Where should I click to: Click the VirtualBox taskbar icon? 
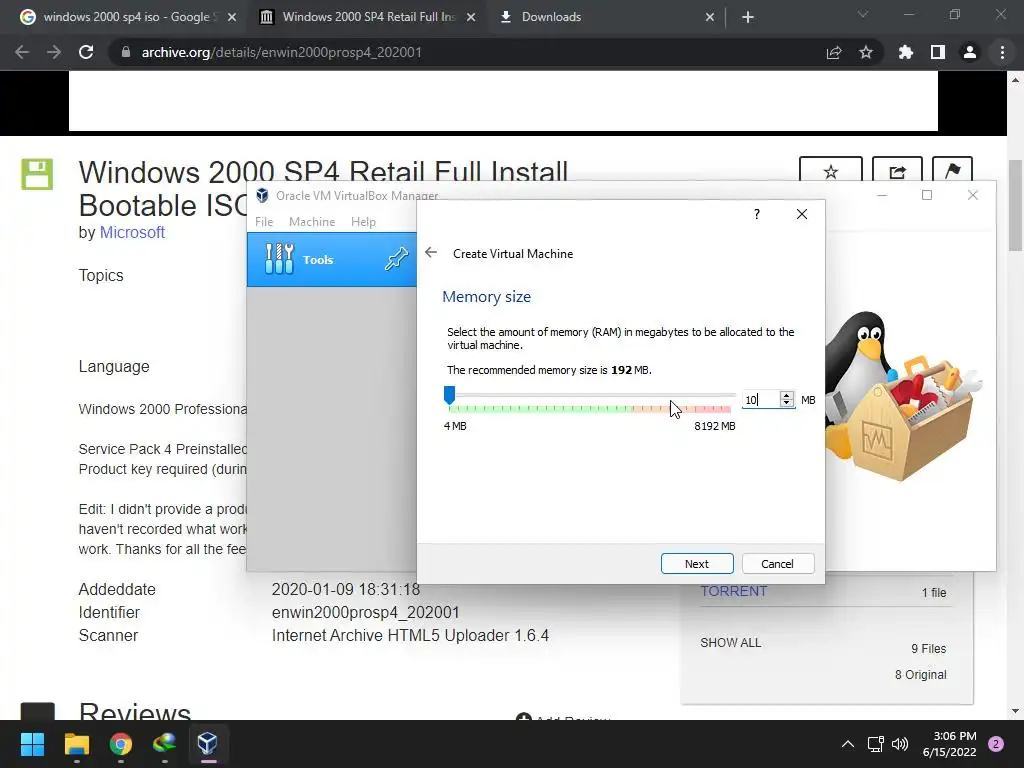[208, 743]
